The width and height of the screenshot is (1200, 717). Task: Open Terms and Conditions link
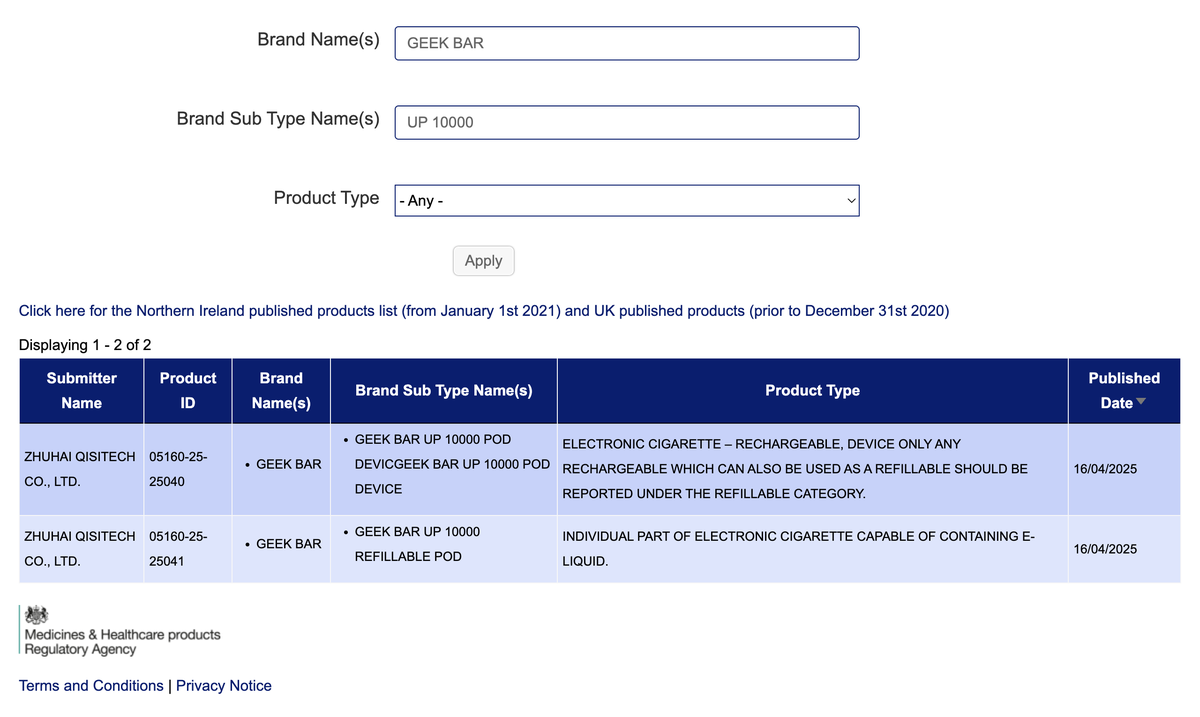click(x=91, y=686)
